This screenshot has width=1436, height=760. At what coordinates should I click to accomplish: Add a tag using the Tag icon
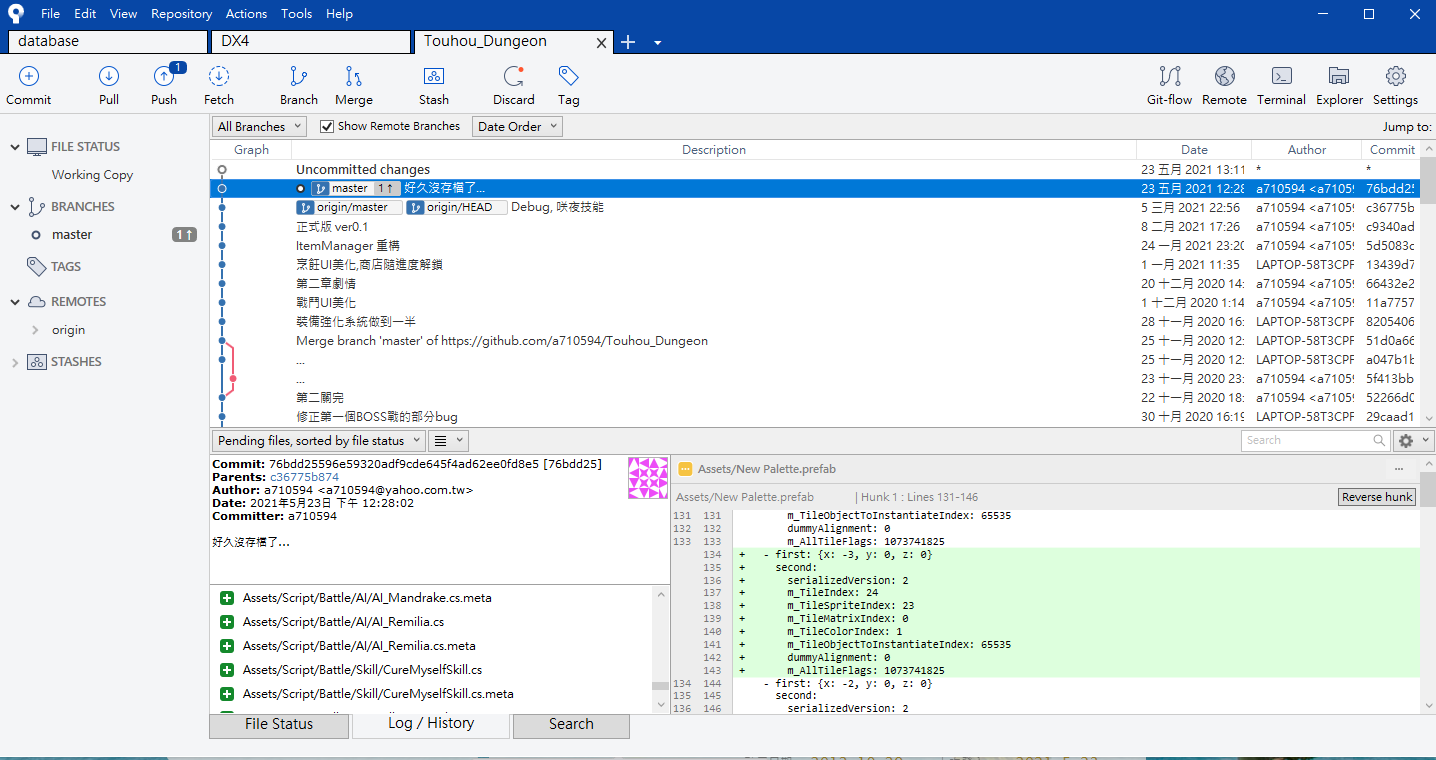568,76
